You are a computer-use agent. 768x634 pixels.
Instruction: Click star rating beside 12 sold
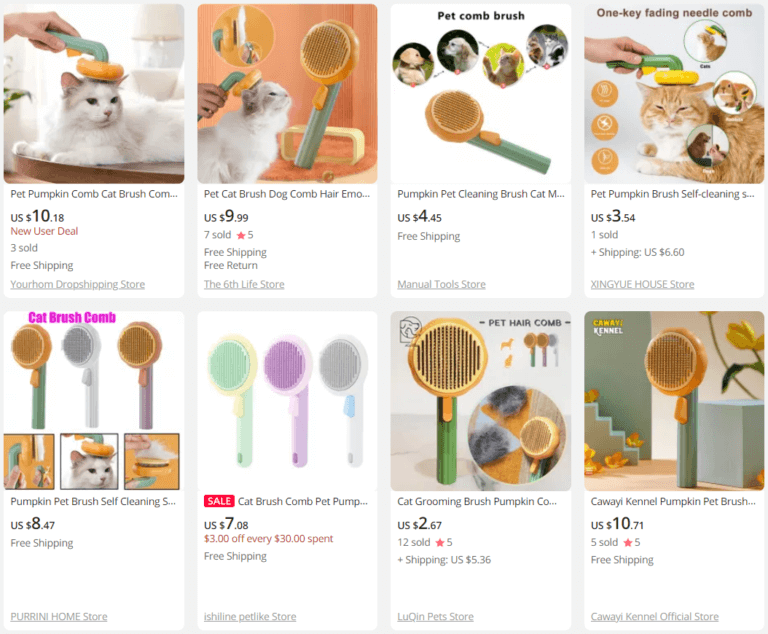pyautogui.click(x=444, y=542)
